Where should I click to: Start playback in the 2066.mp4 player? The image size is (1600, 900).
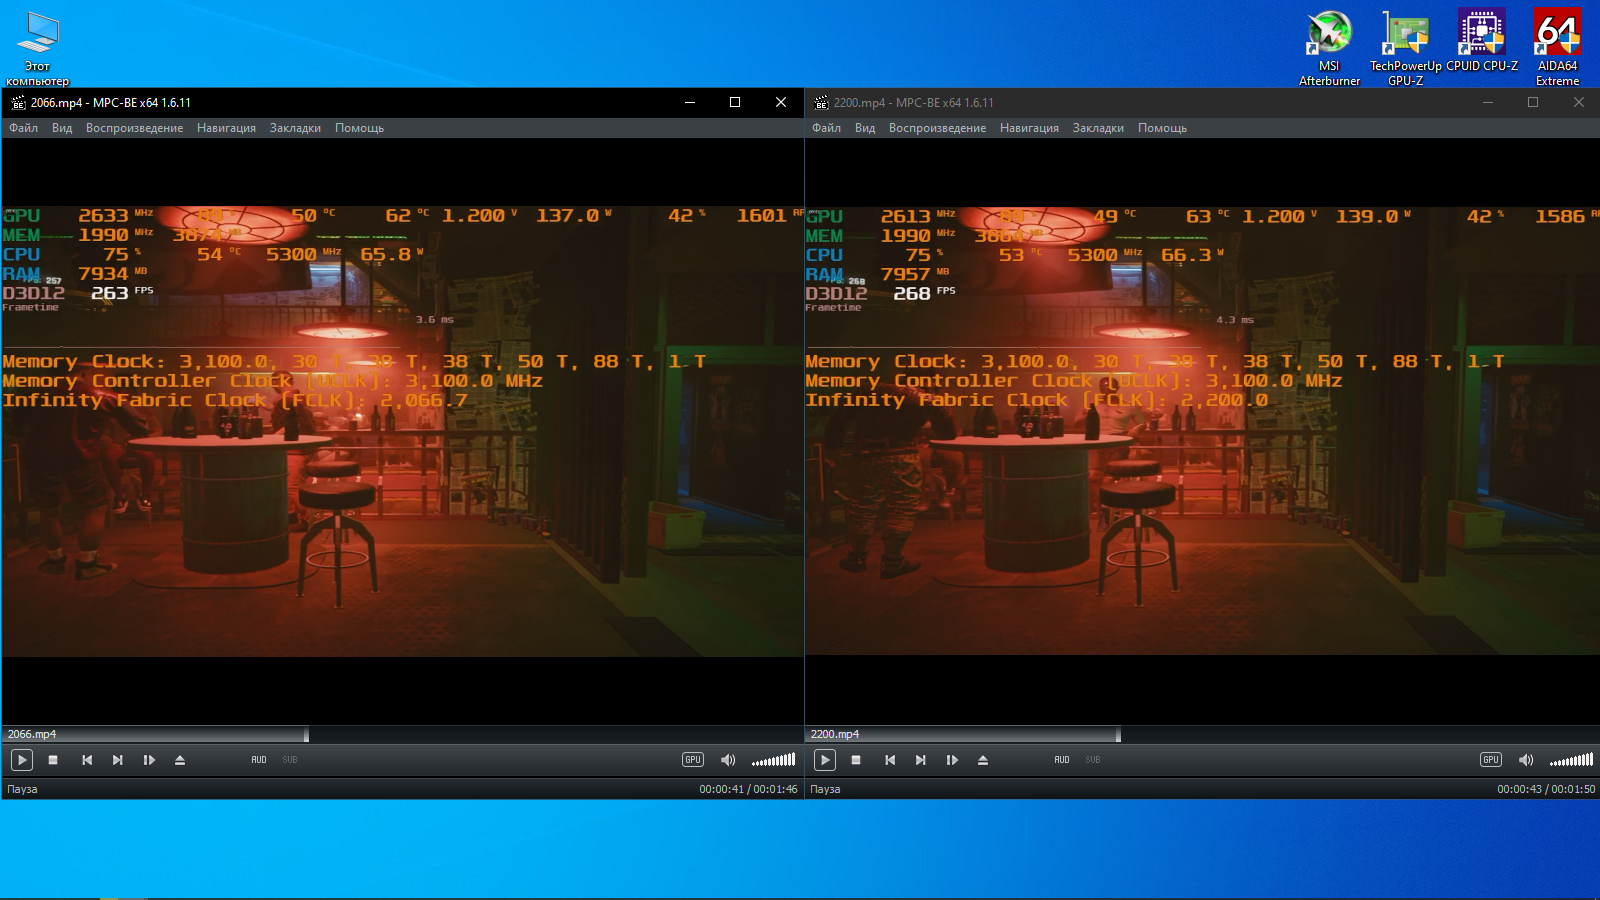pos(21,760)
